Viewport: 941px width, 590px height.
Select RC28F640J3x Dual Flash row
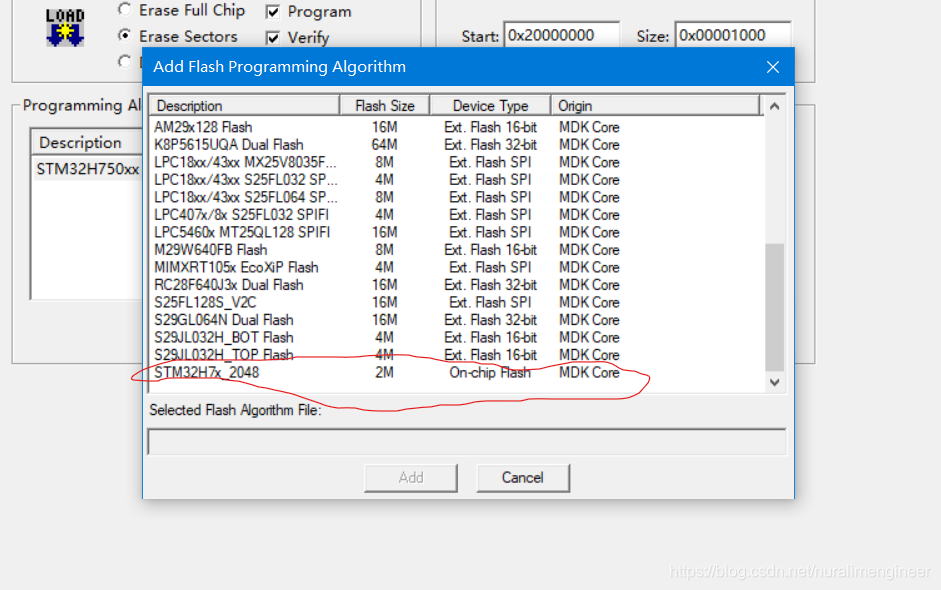pos(457,284)
